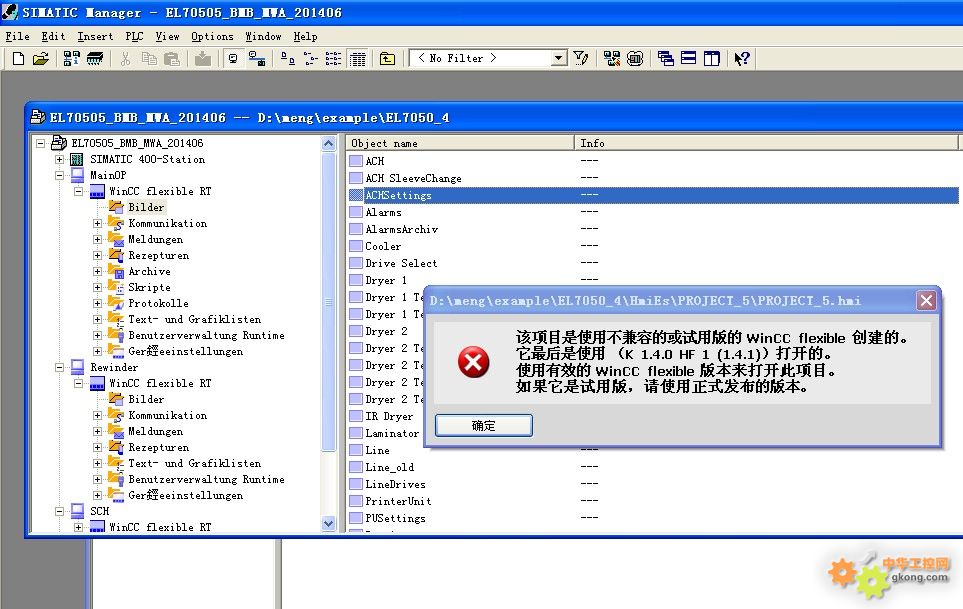Select PrinterUnit in the object list
Viewport: 963px width, 609px height.
click(398, 502)
